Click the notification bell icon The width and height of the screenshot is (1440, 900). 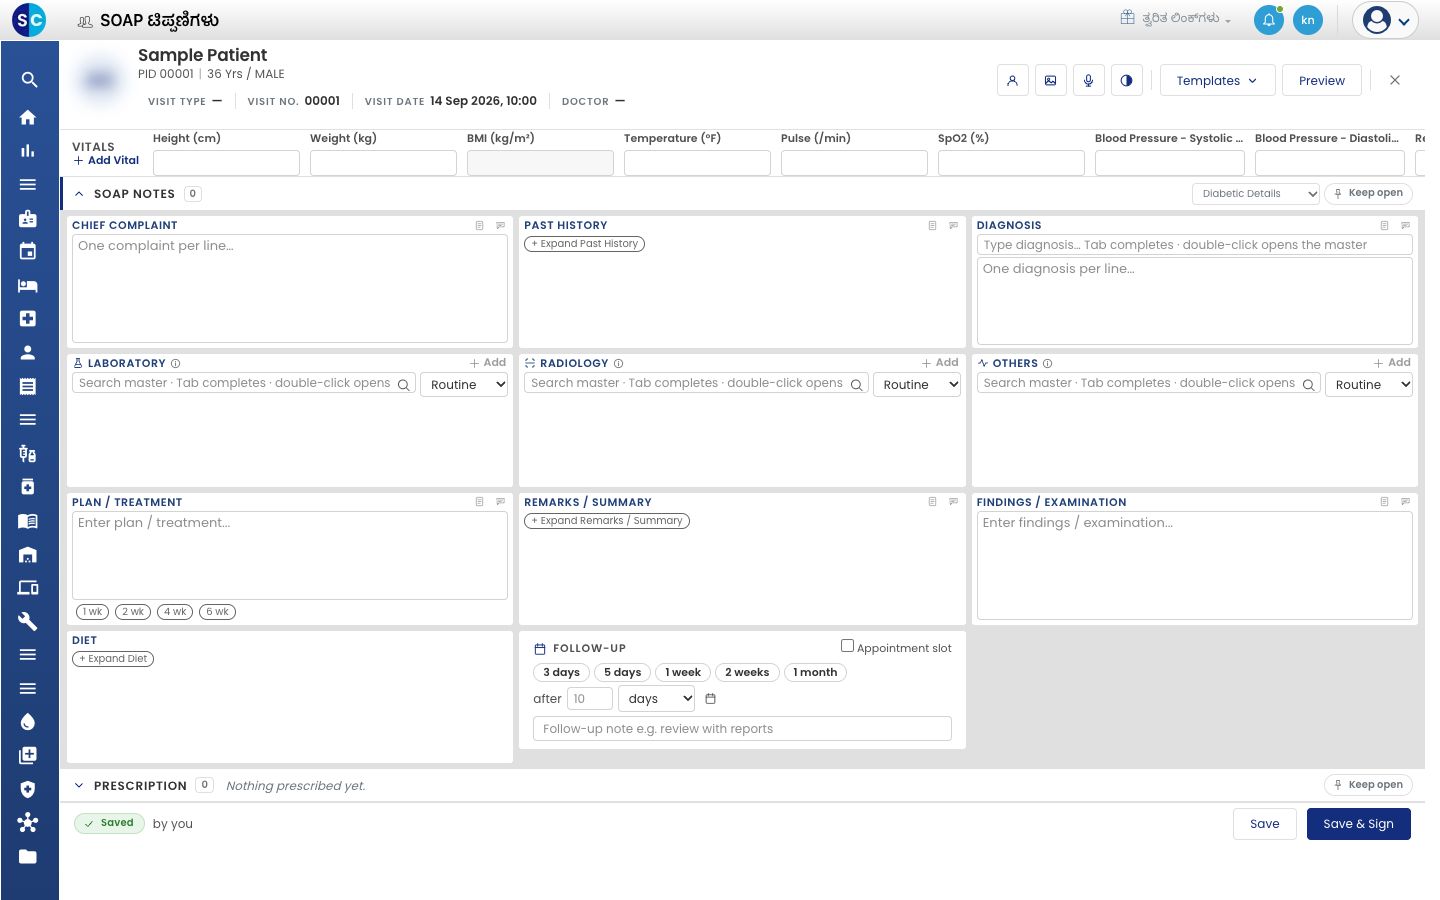pyautogui.click(x=1269, y=20)
